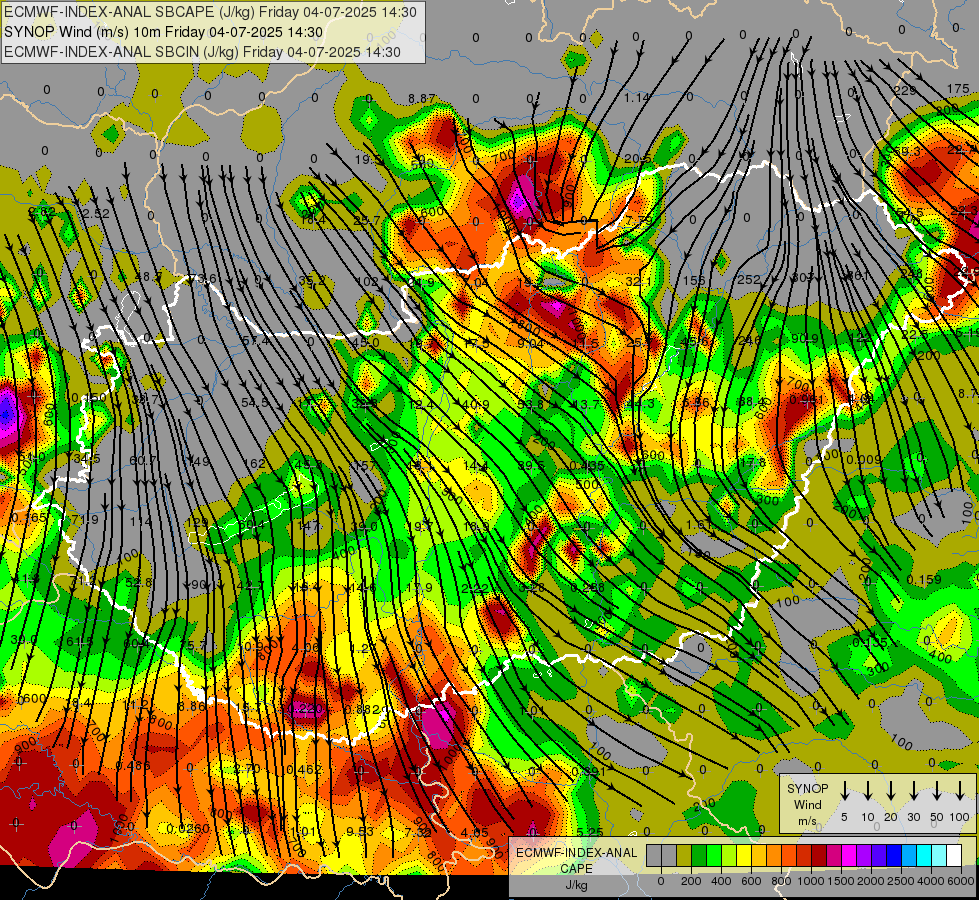Image resolution: width=979 pixels, height=900 pixels.
Task: Click the 'ECMWF-INDEX-ANAL CAPE J/kg' legend label
Action: tap(576, 868)
